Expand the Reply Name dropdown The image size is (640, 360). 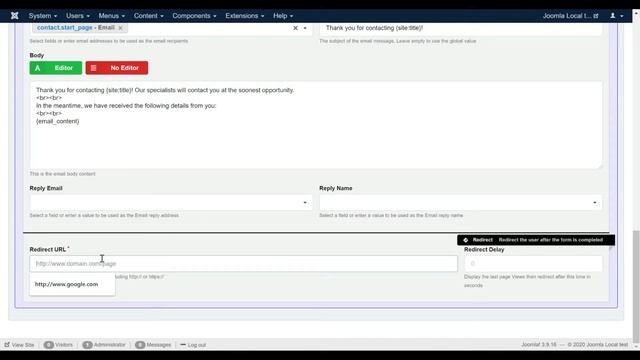pyautogui.click(x=595, y=202)
